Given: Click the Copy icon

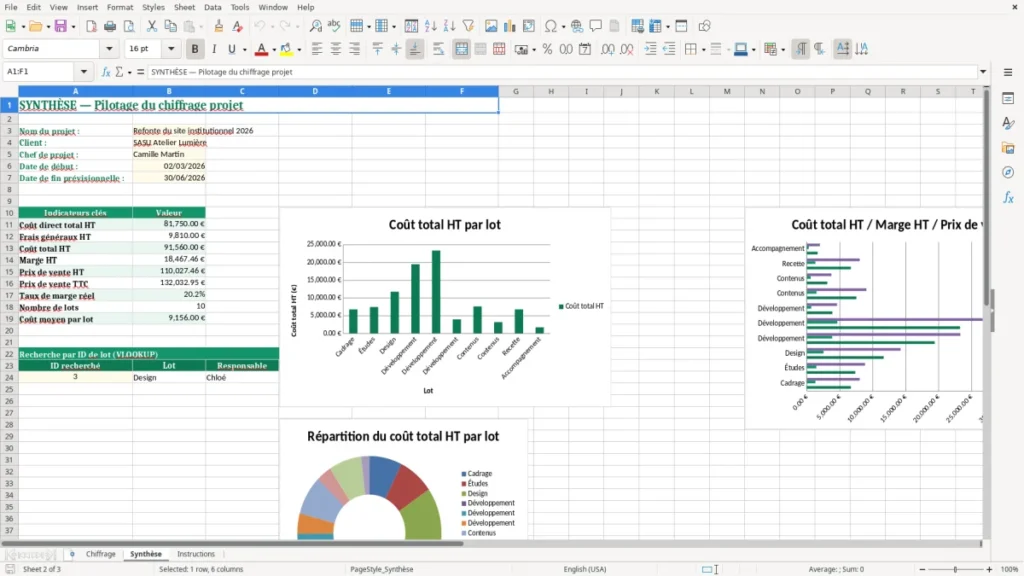Looking at the screenshot, I should point(170,26).
